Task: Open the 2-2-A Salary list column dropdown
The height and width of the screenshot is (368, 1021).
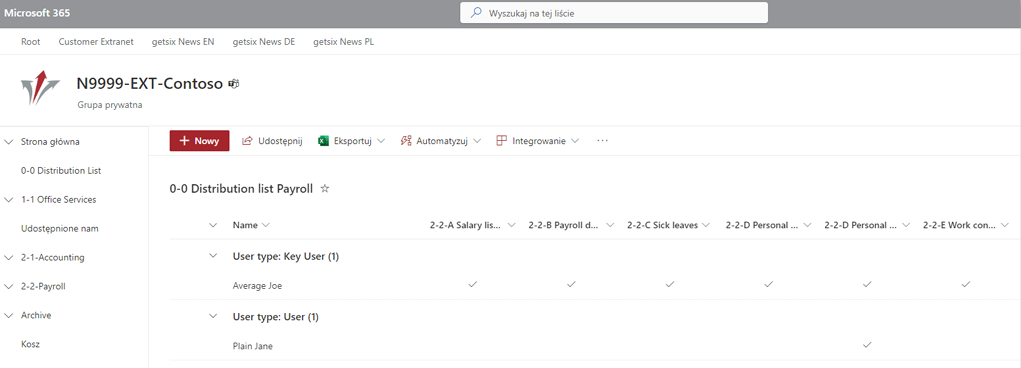Action: (x=511, y=225)
